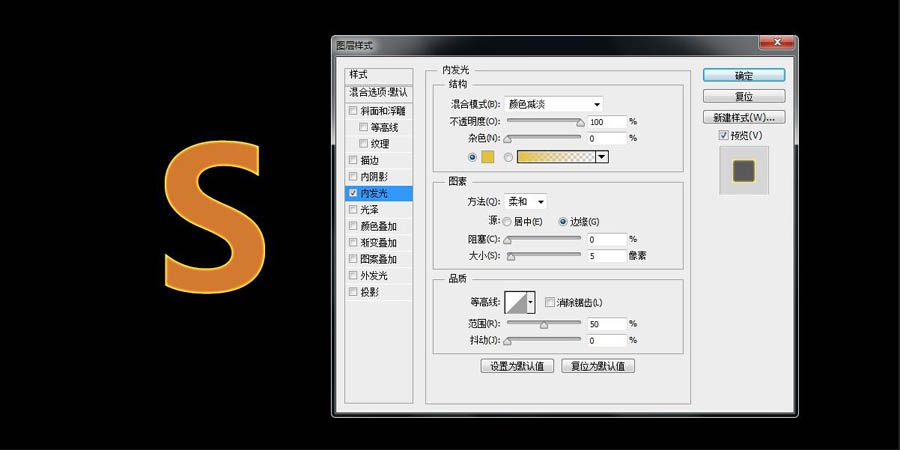Select the 居中 (Center) source radio button

click(507, 221)
